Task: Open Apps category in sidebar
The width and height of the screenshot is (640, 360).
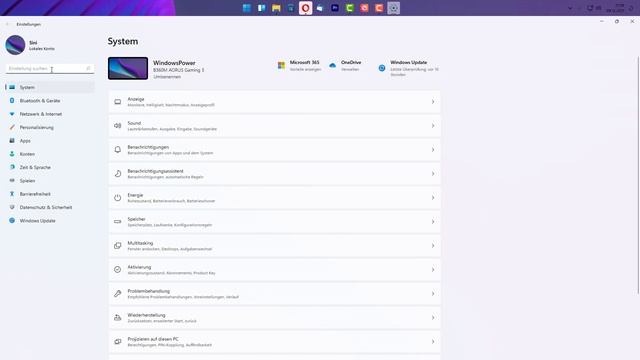Action: pos(50,141)
